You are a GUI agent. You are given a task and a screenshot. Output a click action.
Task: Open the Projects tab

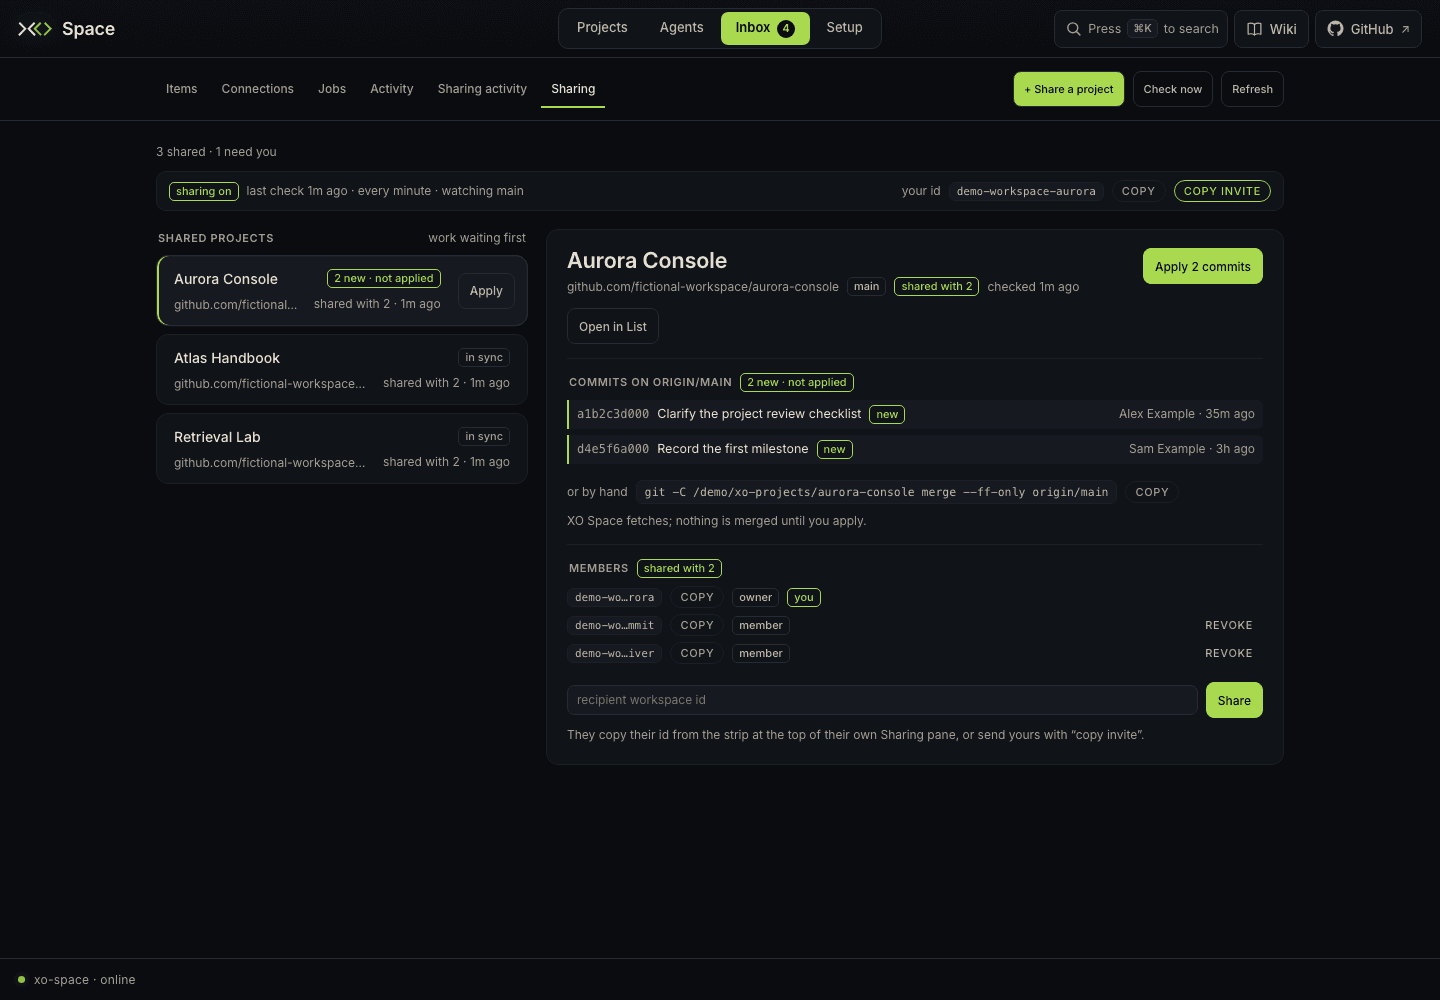(602, 28)
